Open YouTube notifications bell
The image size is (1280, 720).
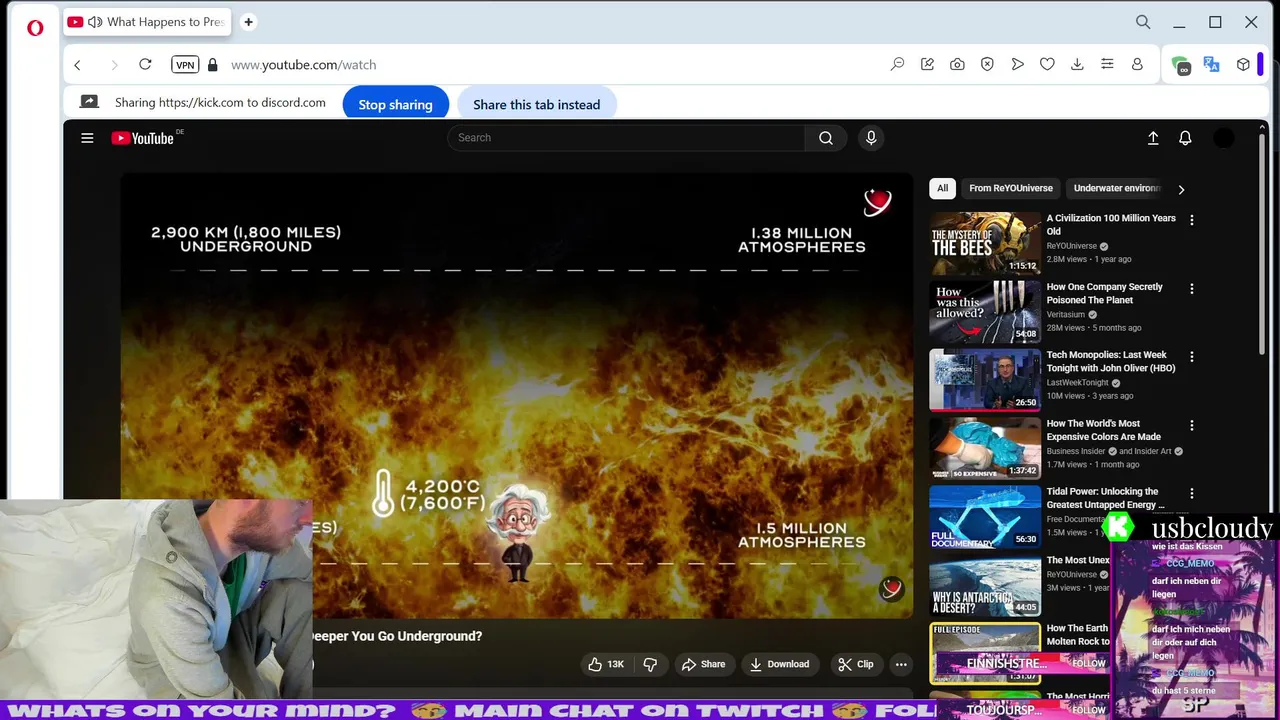pos(1185,138)
